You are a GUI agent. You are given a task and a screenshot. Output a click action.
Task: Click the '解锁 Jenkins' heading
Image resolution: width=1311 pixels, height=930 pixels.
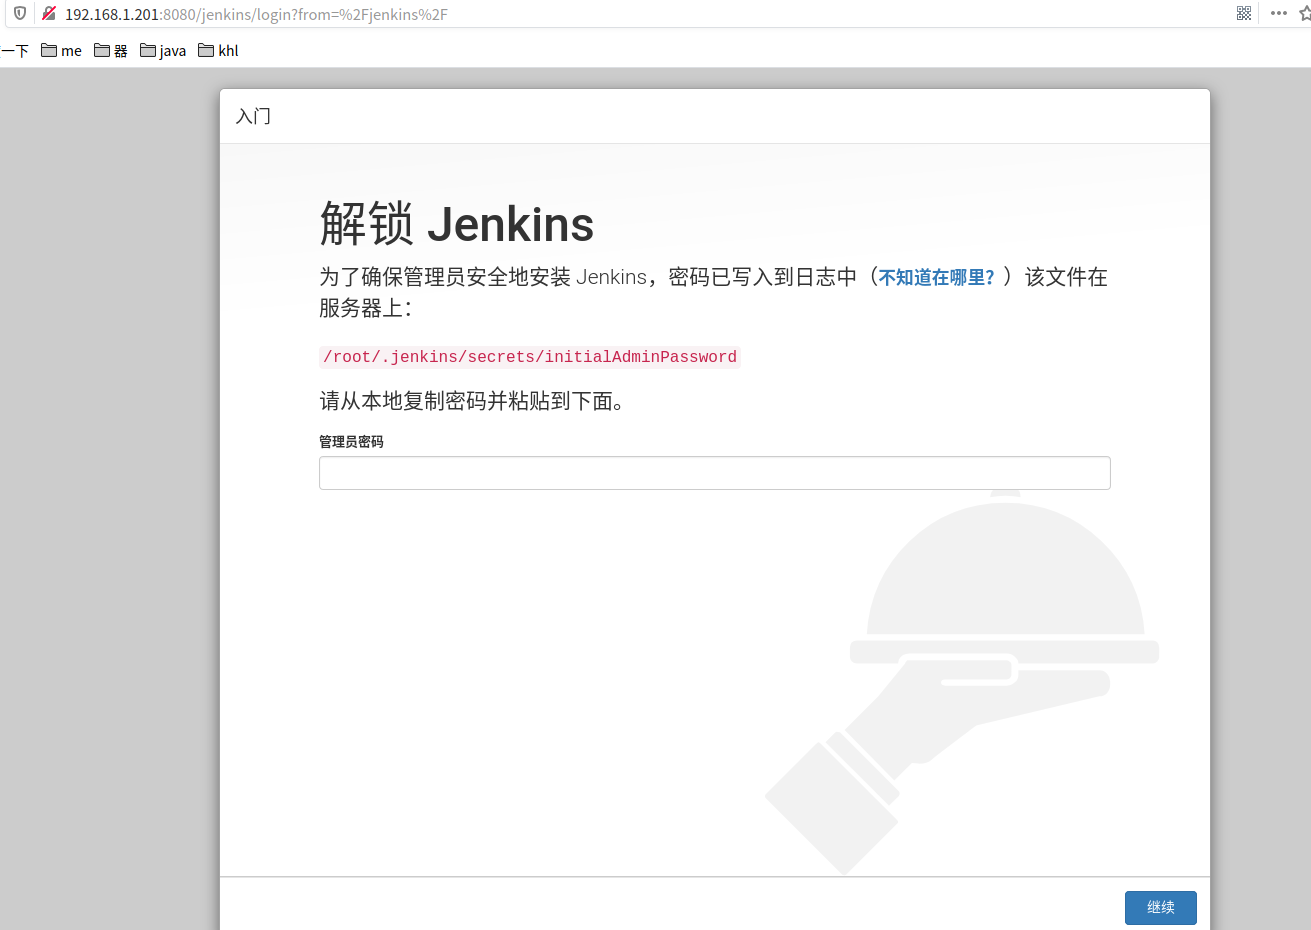tap(457, 223)
